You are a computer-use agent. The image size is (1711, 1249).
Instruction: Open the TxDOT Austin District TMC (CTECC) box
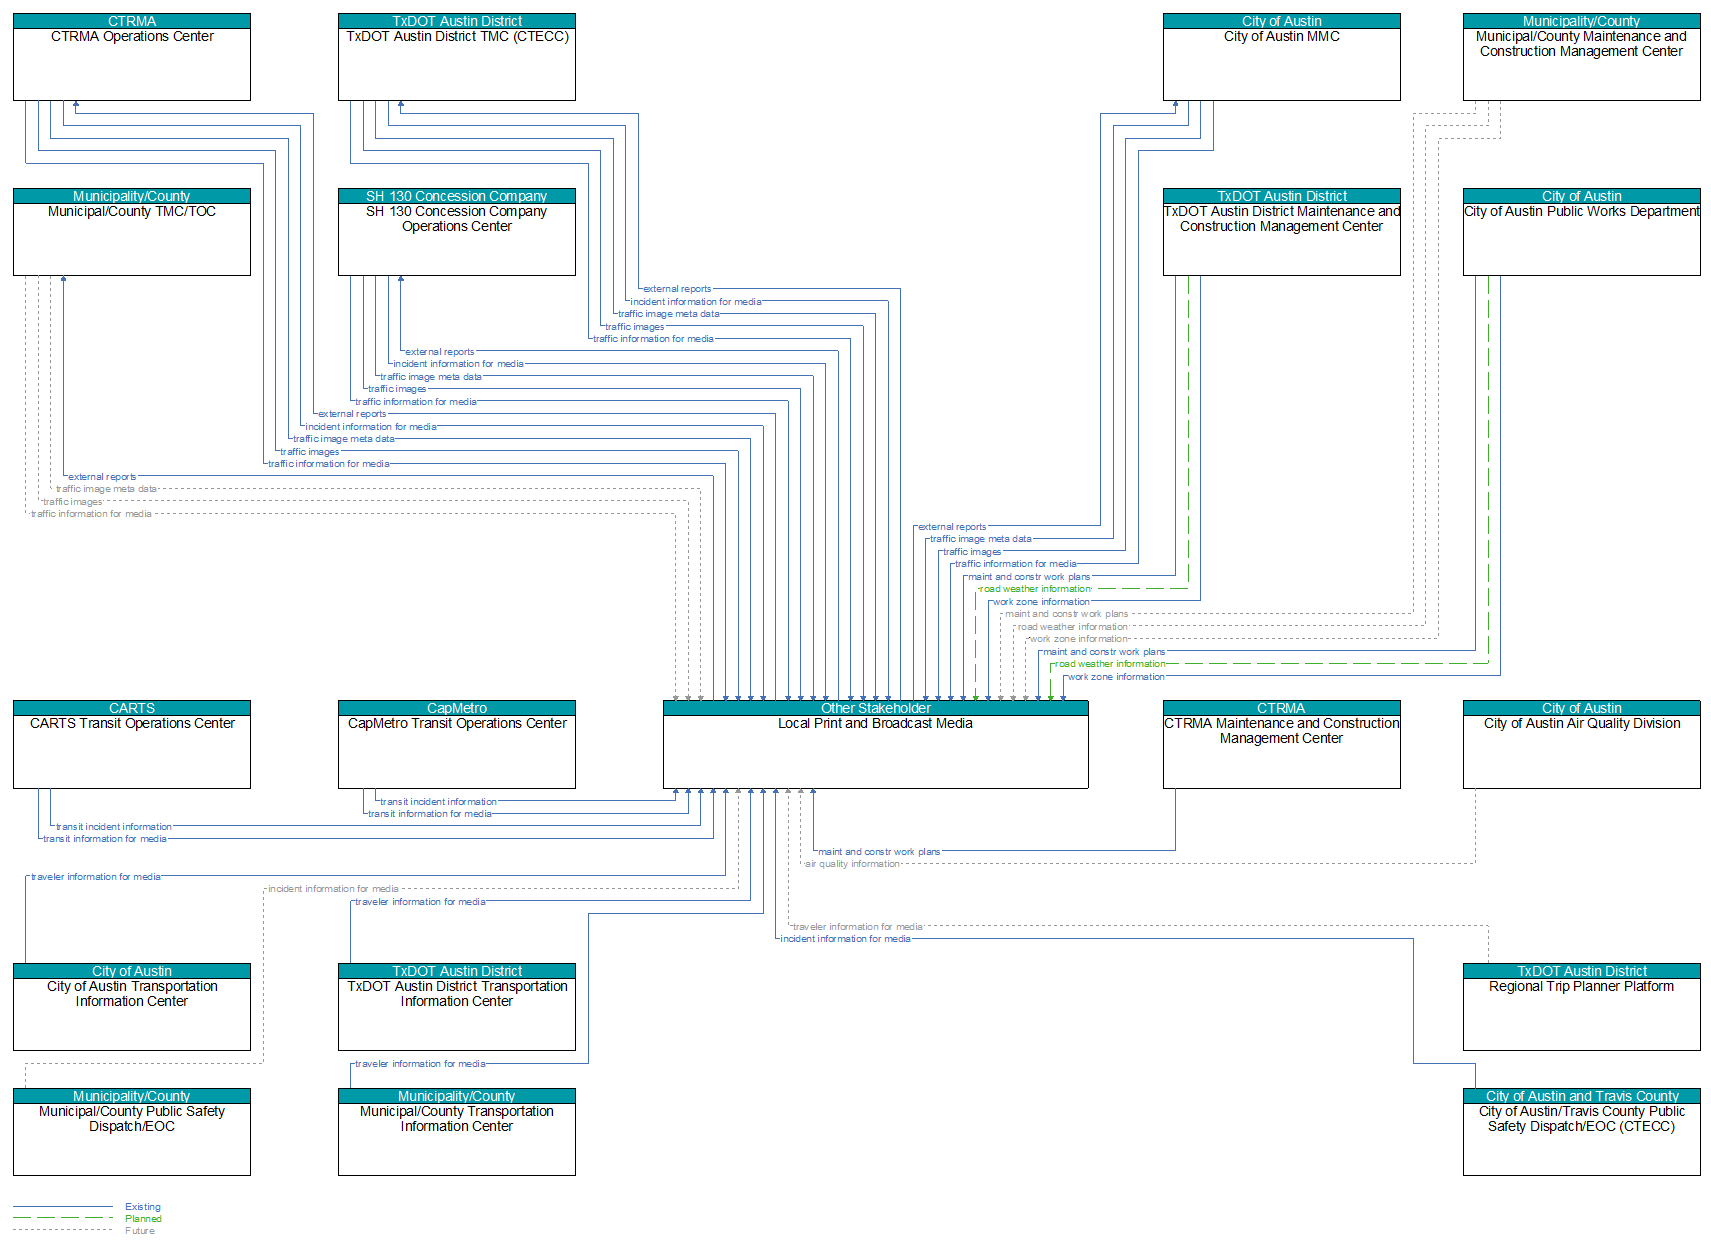[x=457, y=57]
